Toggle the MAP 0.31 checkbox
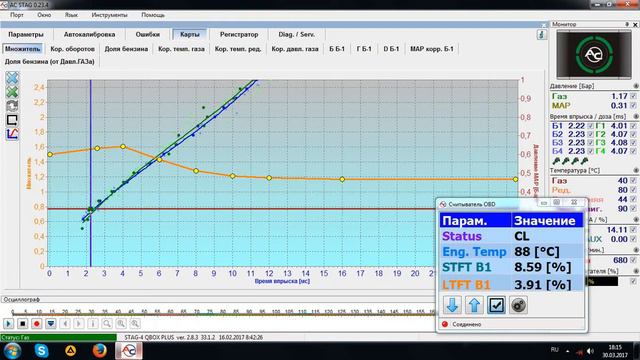The image size is (640, 360). 633,105
